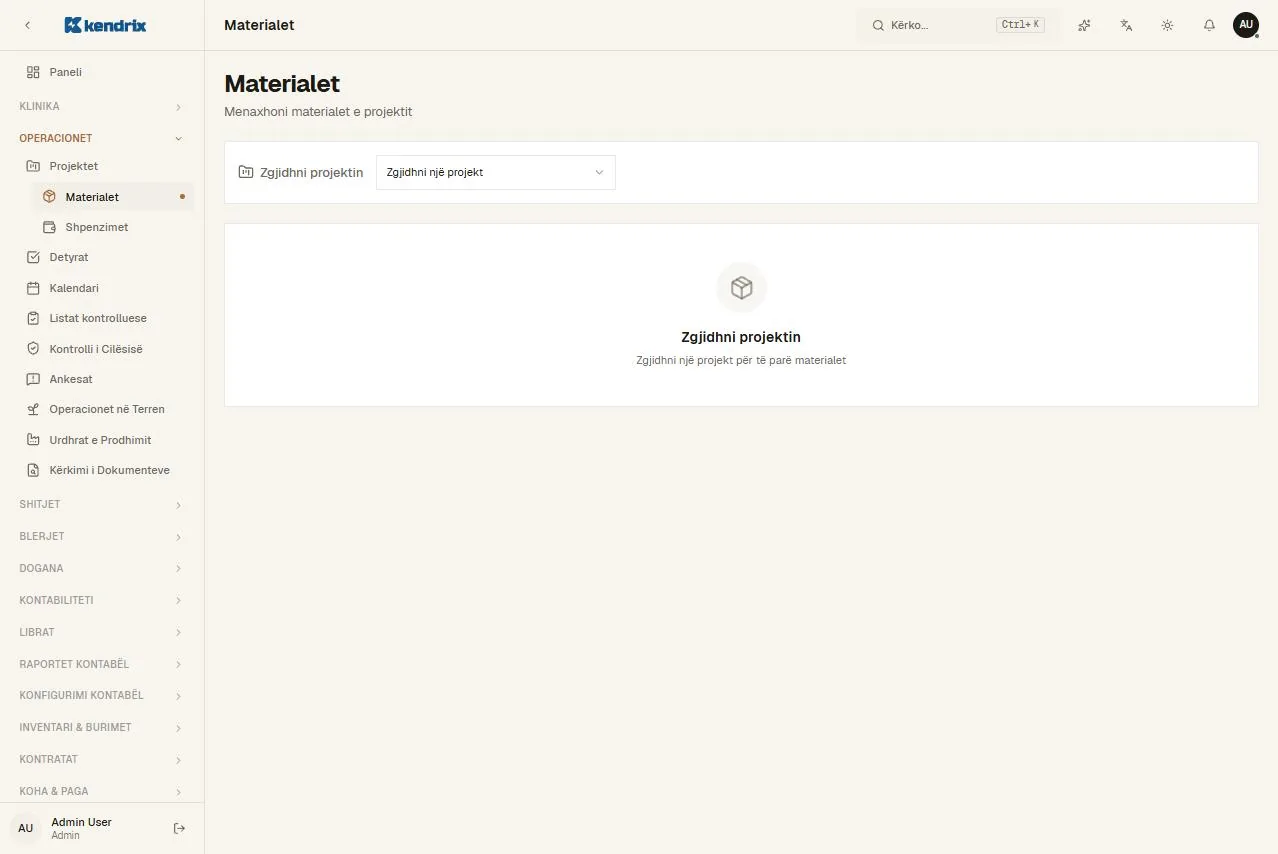Viewport: 1278px width, 854px height.
Task: Click the Admin User profile name
Action: click(x=82, y=822)
